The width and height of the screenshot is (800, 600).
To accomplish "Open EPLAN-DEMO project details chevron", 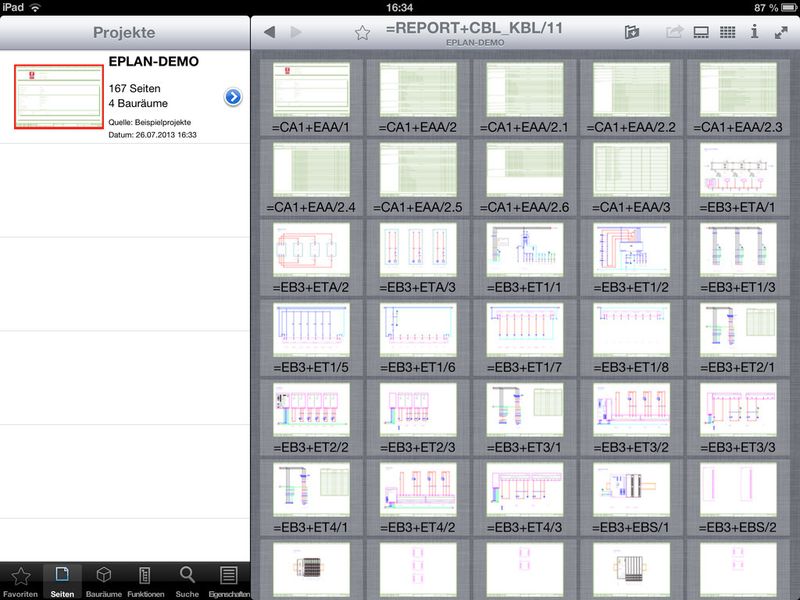I will click(233, 97).
